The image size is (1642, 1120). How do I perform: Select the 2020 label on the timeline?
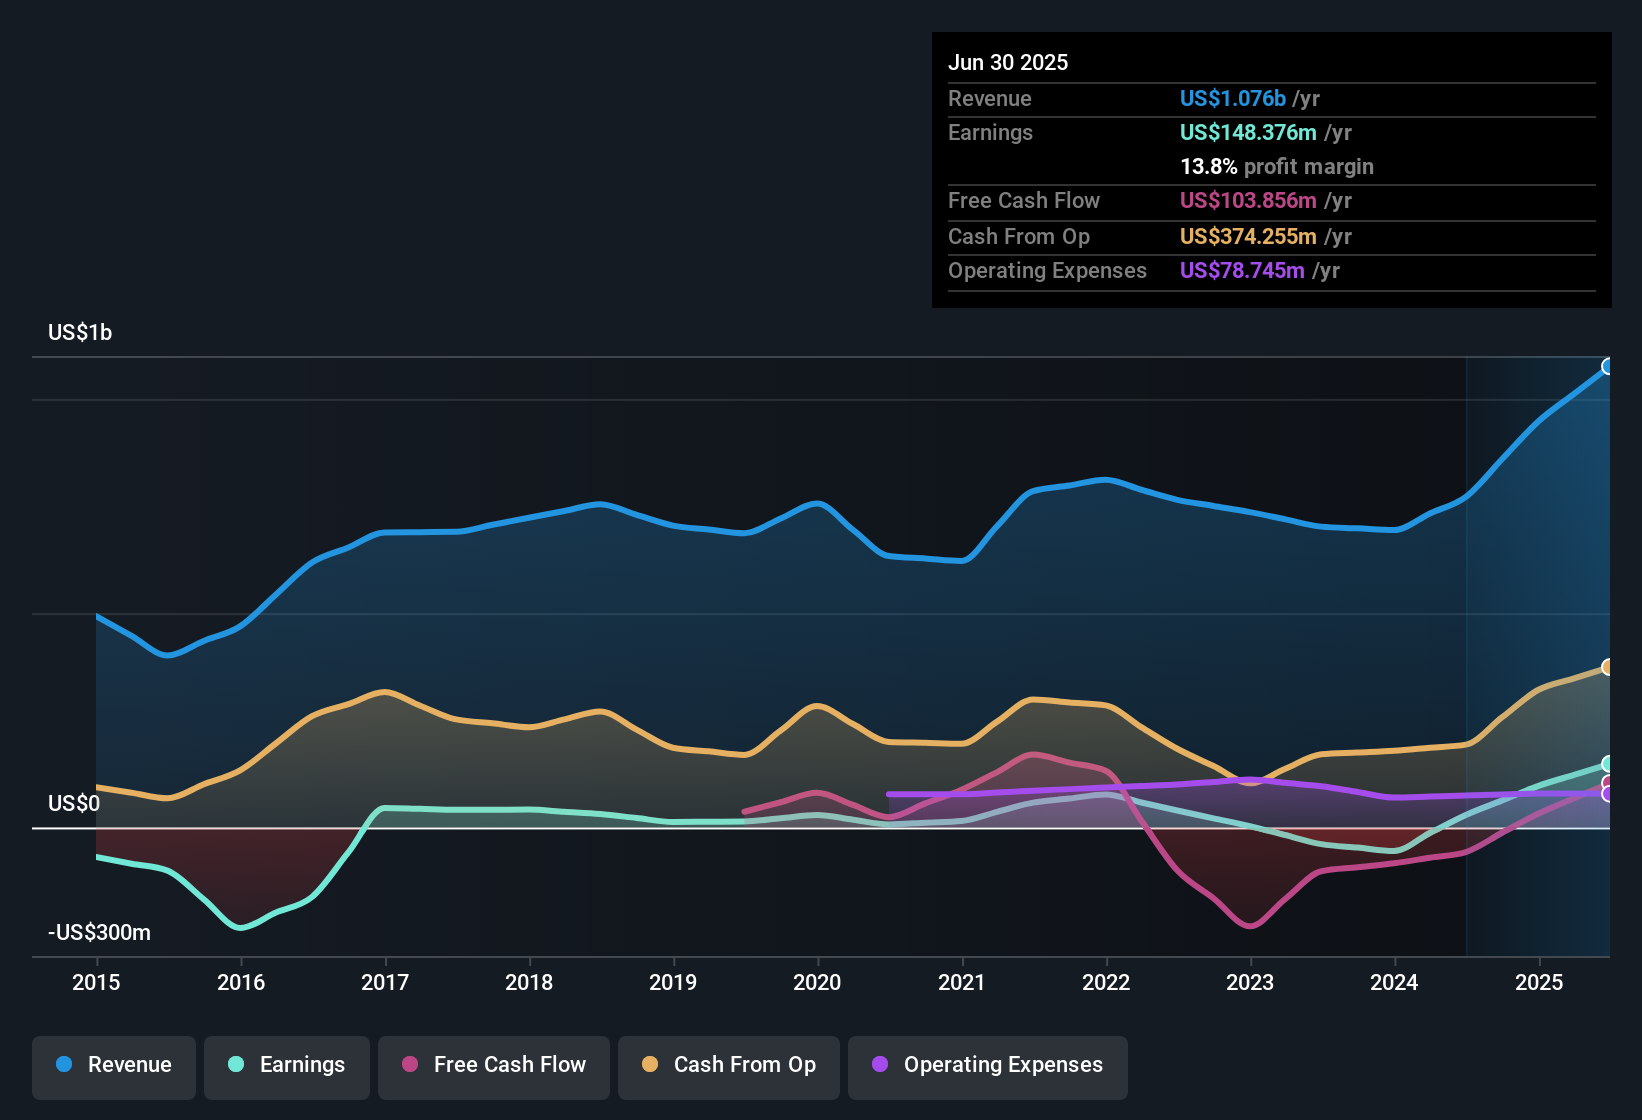pyautogui.click(x=817, y=983)
